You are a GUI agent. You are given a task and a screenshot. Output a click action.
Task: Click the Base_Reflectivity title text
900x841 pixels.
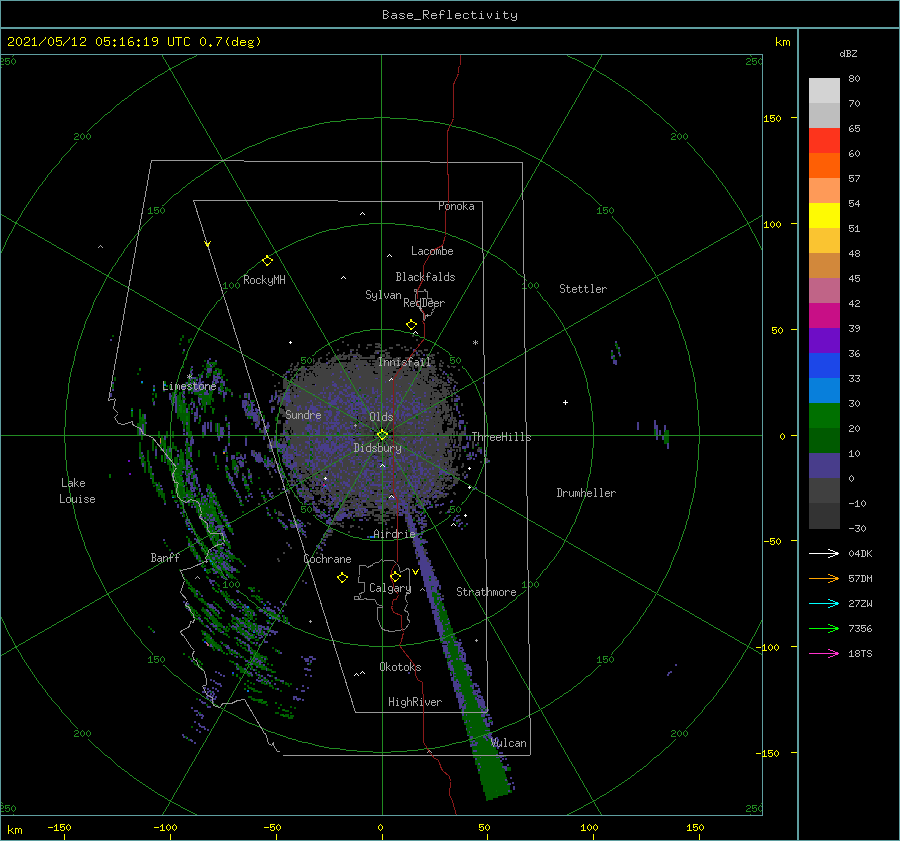[450, 15]
